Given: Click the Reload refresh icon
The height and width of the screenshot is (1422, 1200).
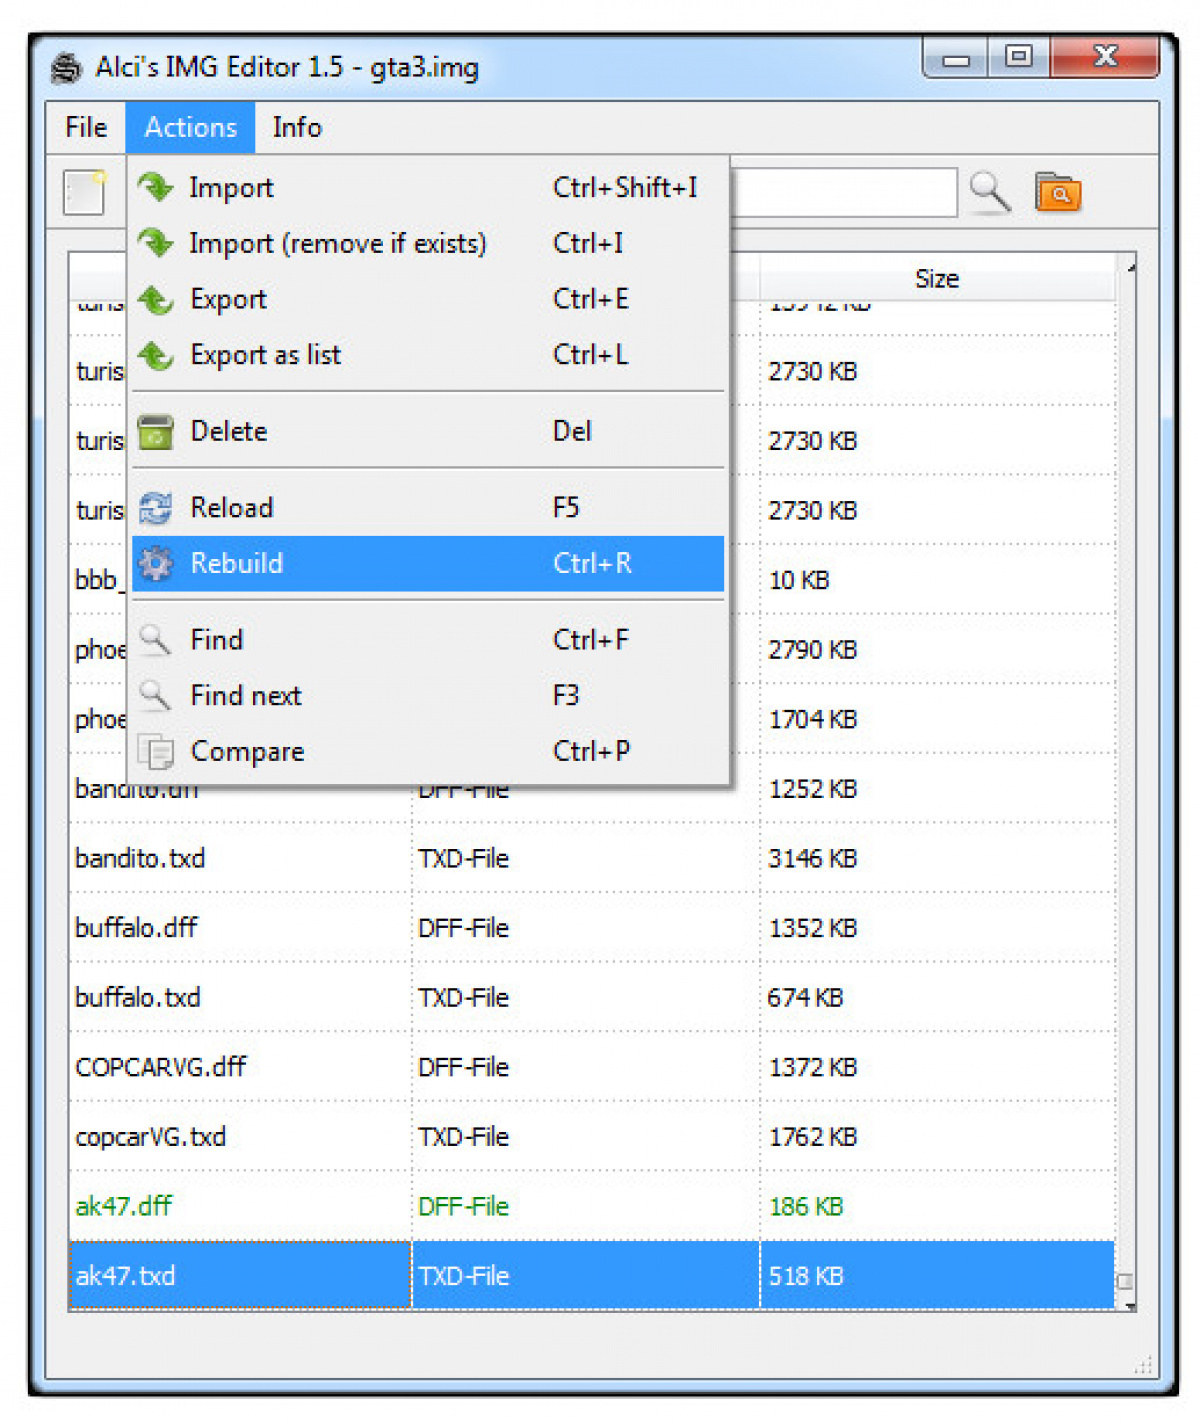Looking at the screenshot, I should 156,507.
